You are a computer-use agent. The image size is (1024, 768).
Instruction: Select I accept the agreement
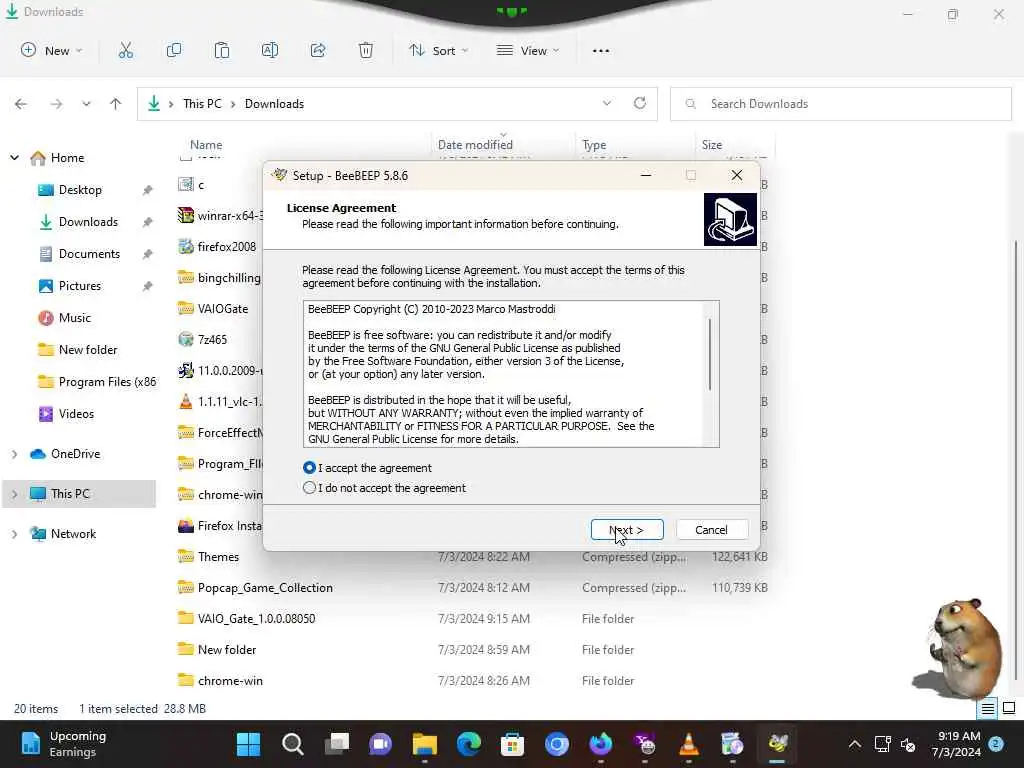click(368, 468)
